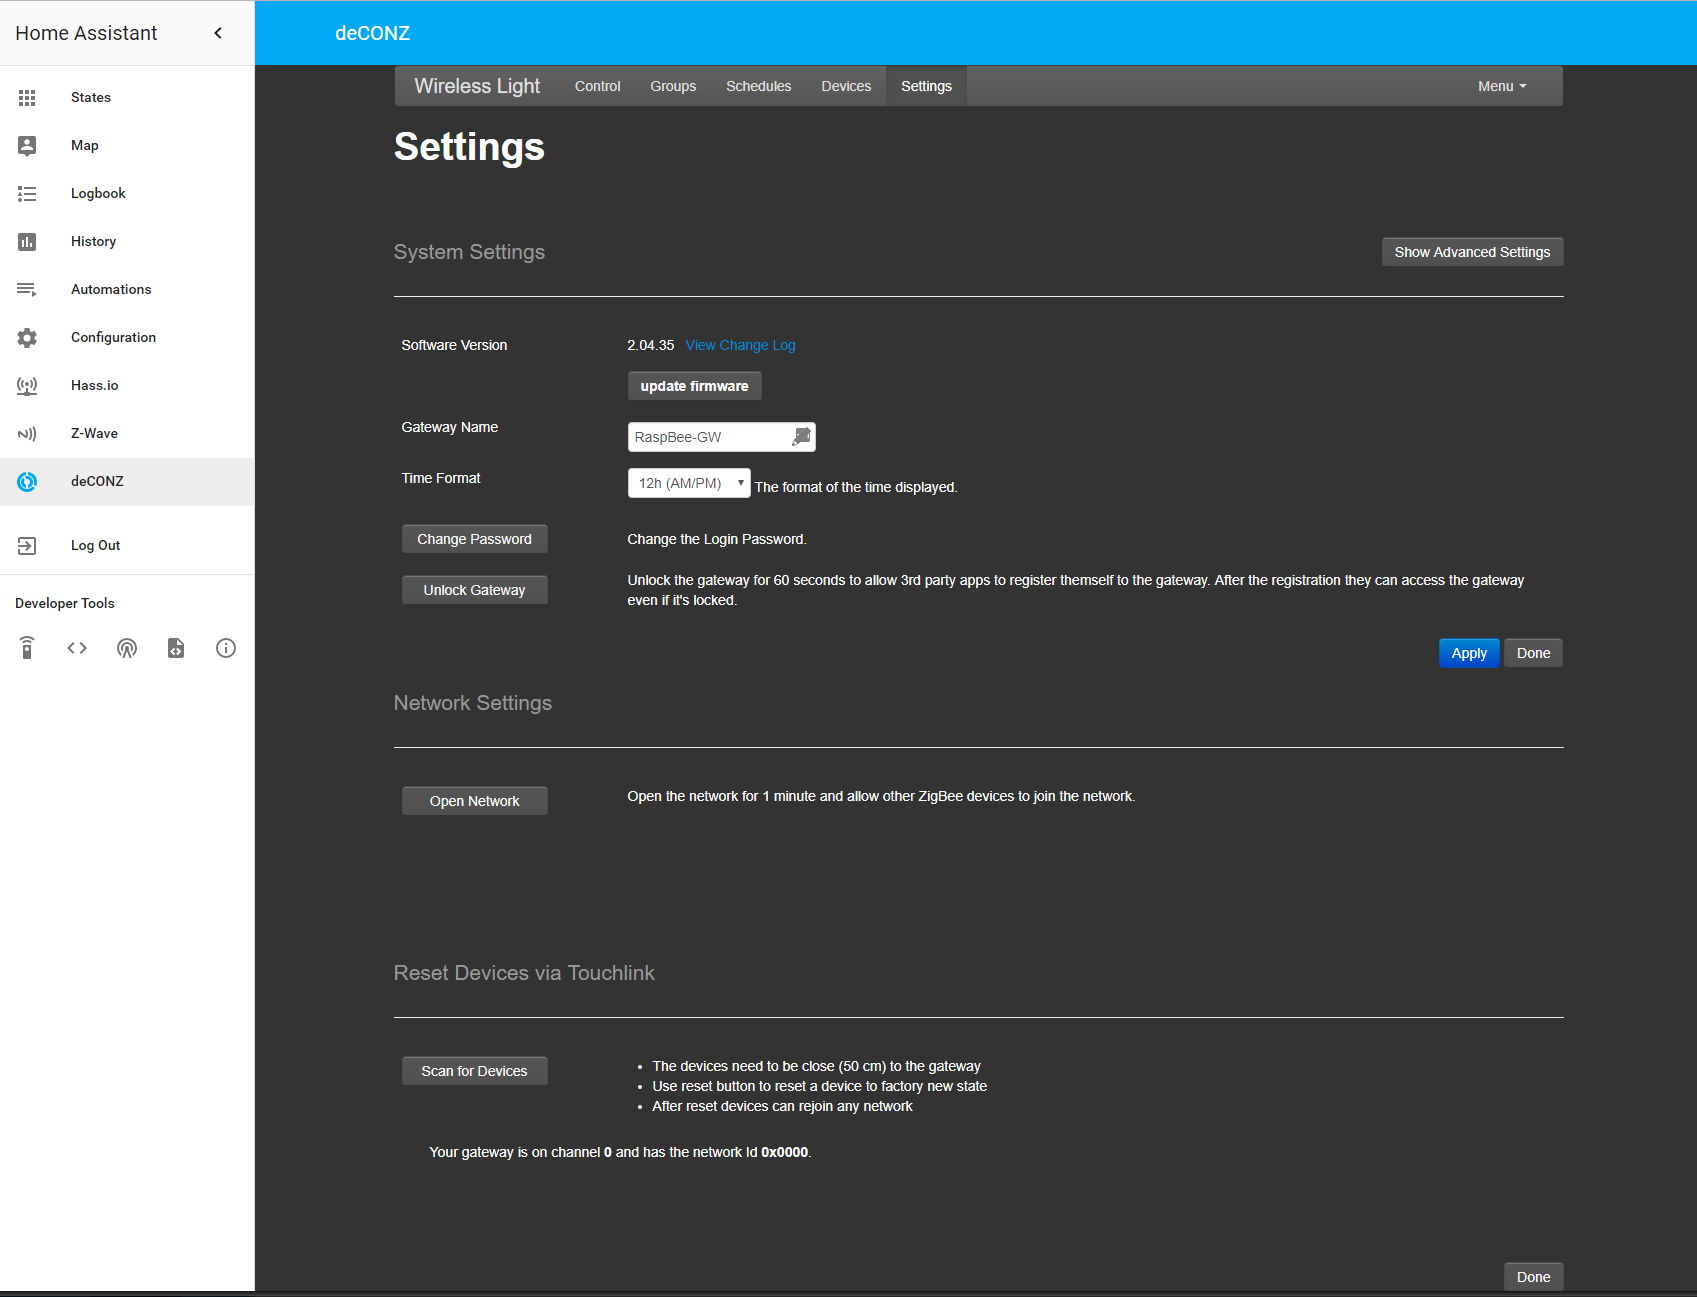Open the Time Format dropdown
This screenshot has width=1697, height=1297.
point(689,483)
